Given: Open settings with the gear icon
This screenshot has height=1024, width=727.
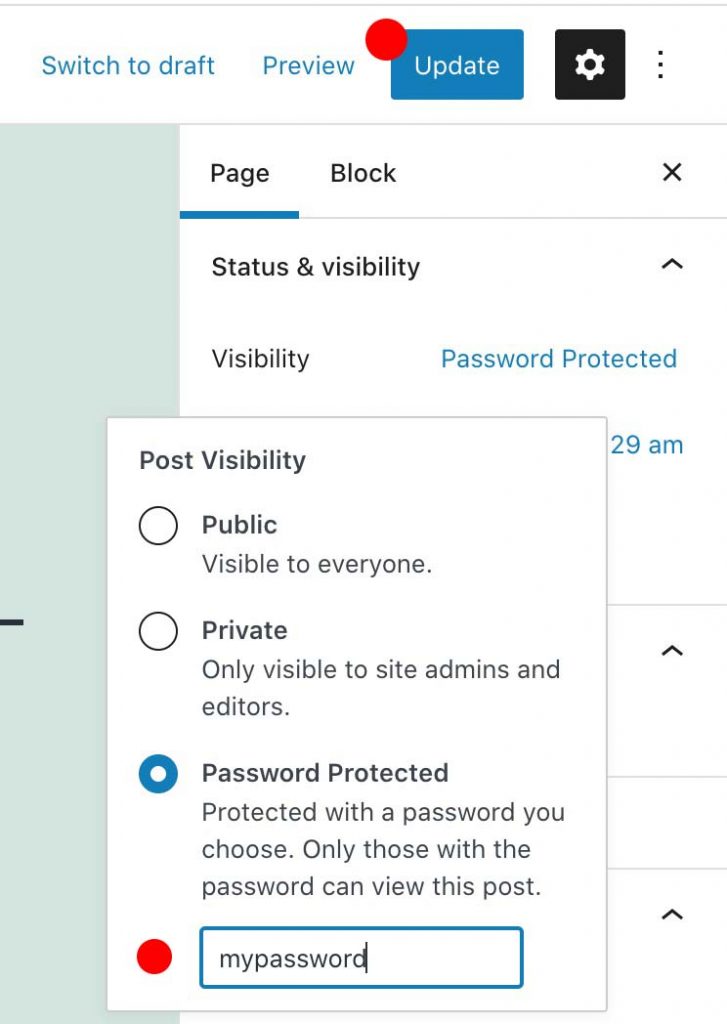Looking at the screenshot, I should pyautogui.click(x=590, y=65).
